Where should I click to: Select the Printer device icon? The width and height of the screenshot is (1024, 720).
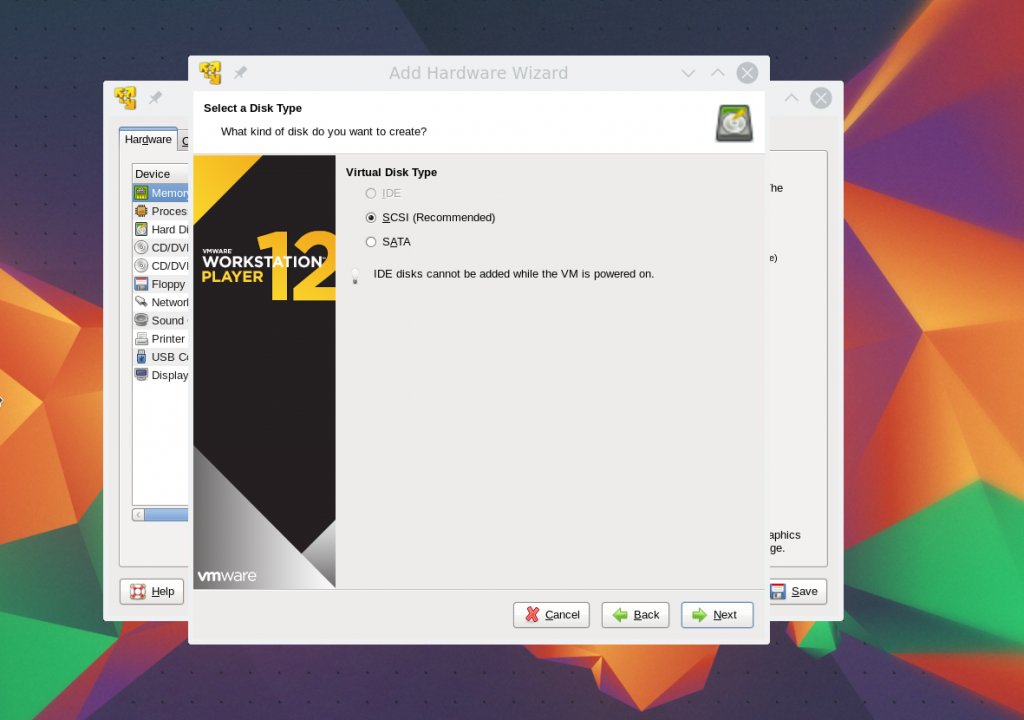tap(141, 339)
